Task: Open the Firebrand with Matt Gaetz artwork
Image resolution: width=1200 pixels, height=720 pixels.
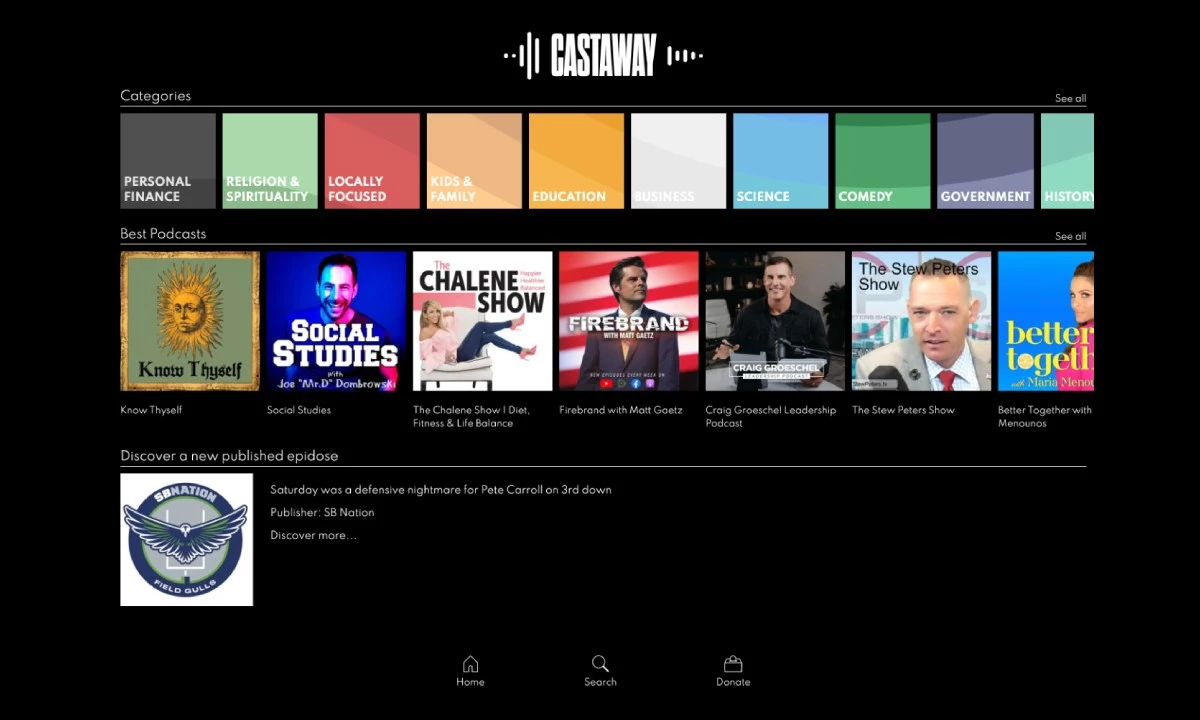Action: pos(628,321)
